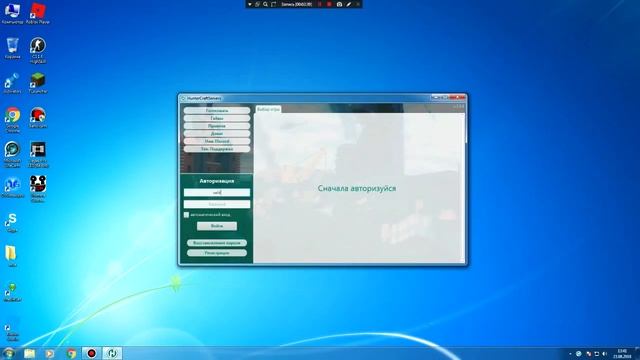The width and height of the screenshot is (640, 360).
Task: Open the recording toolbar dropdown arrow
Action: click(250, 4)
